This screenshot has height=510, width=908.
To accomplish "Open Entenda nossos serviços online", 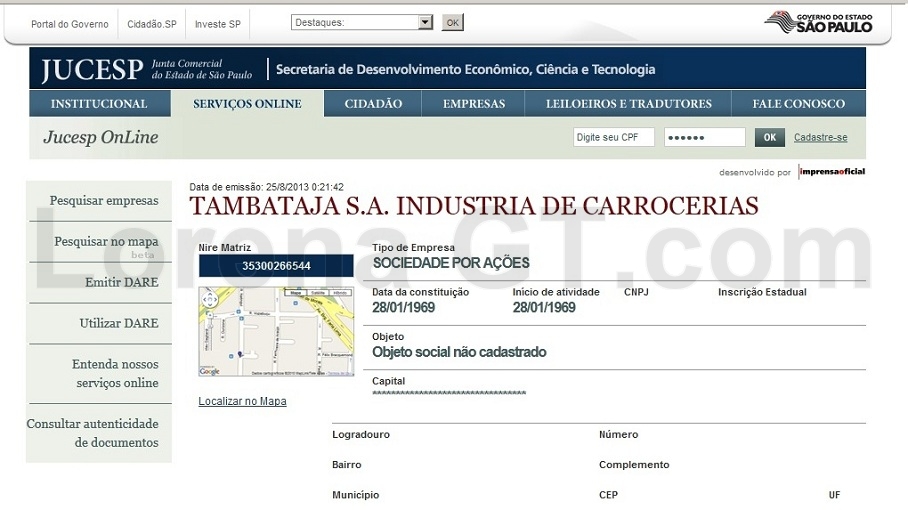I will pos(115,373).
